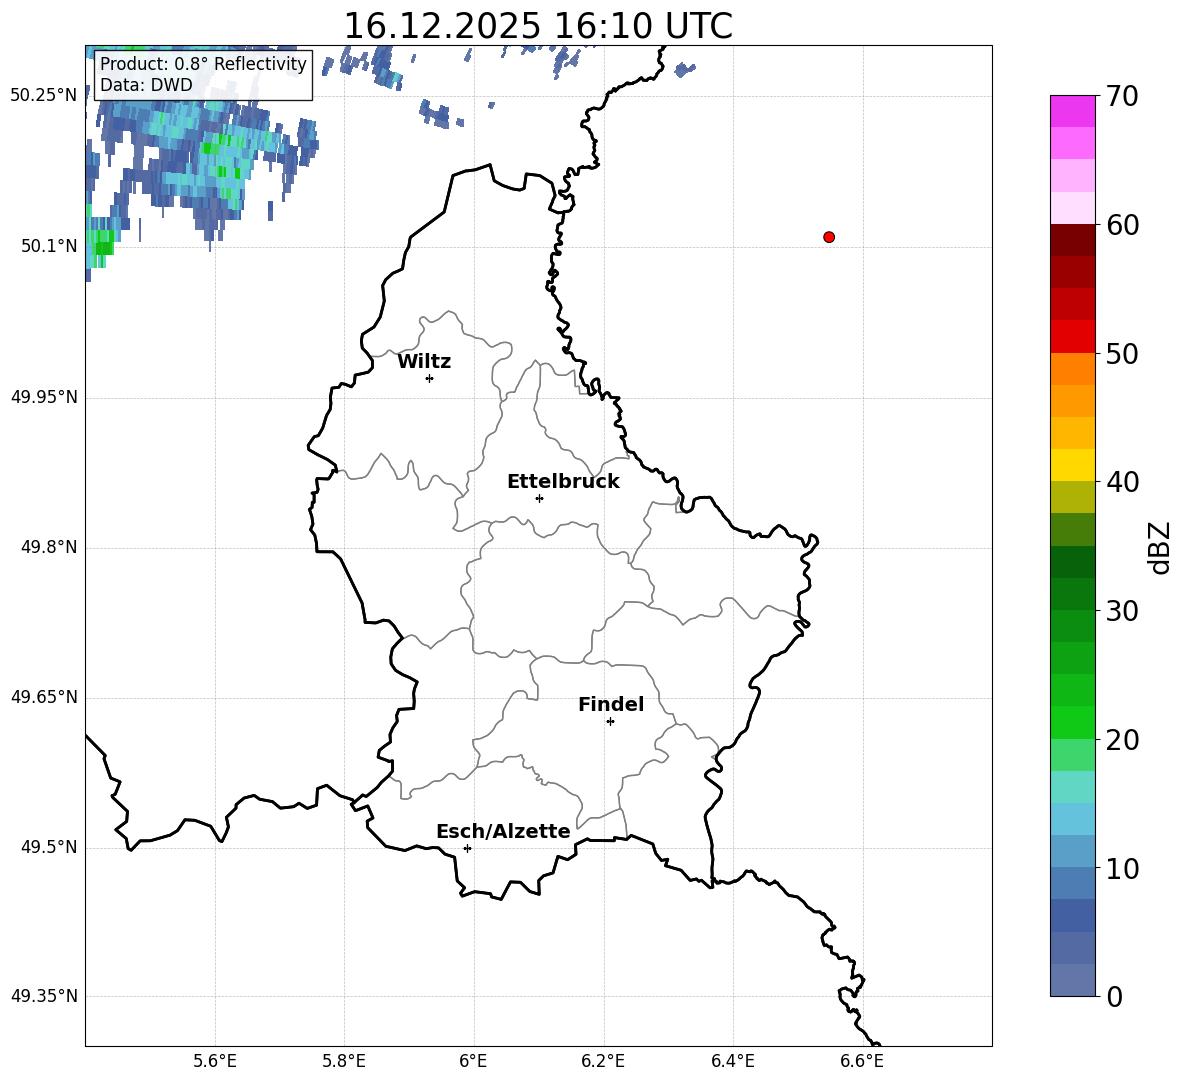The image size is (1184, 1081).
Task: Click the 49.95°N latitude label
Action: (44, 397)
